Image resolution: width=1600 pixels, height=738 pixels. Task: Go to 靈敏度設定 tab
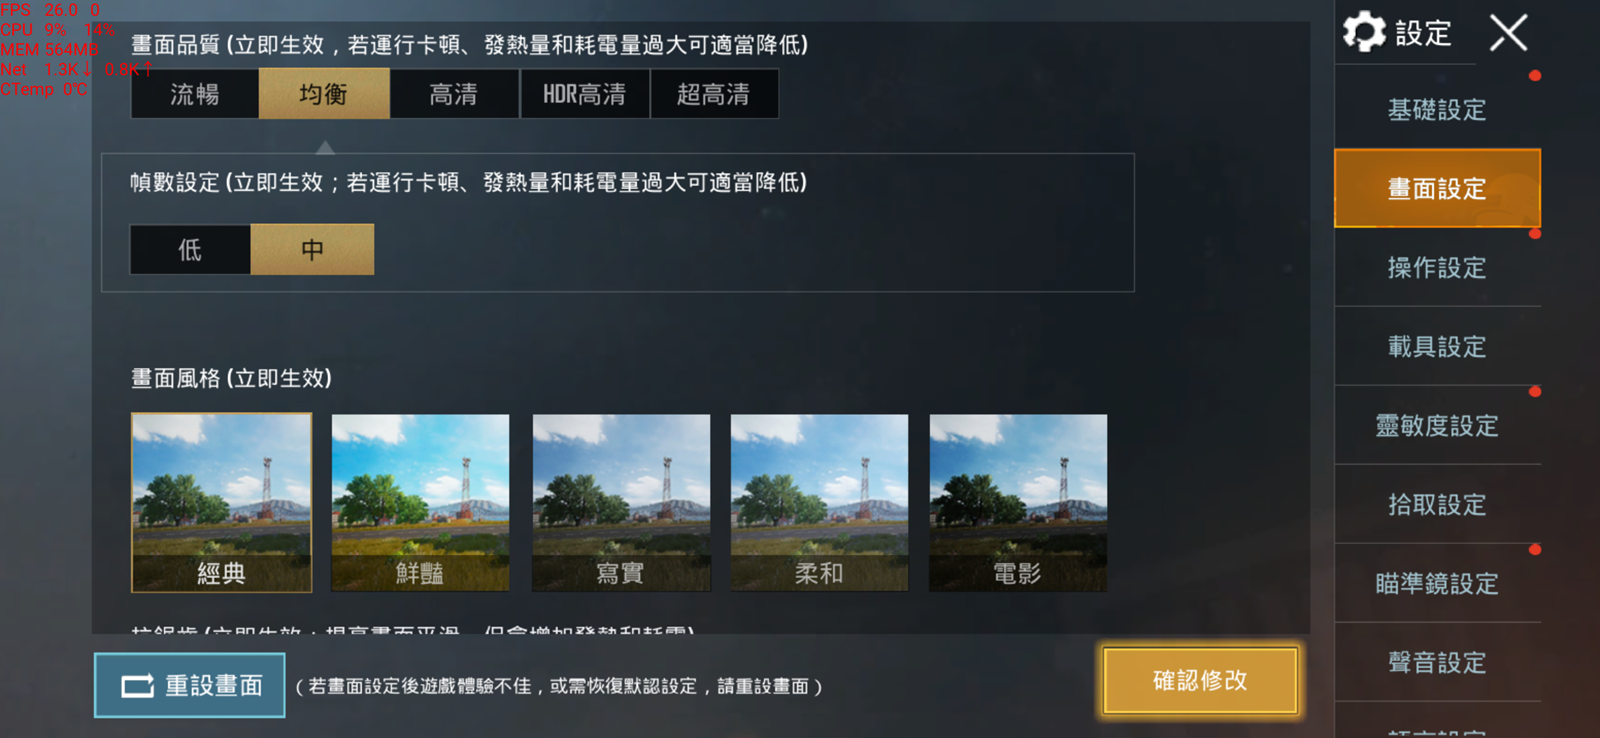(x=1437, y=426)
